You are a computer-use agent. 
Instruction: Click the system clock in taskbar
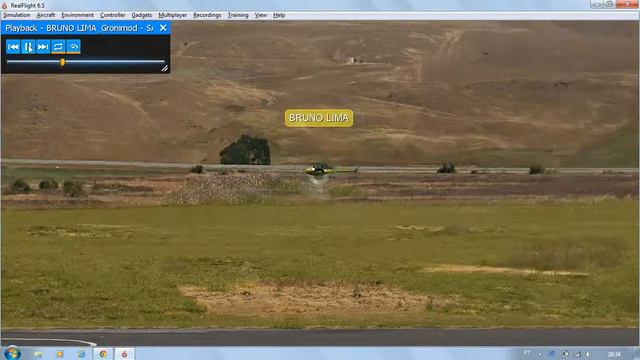(614, 354)
